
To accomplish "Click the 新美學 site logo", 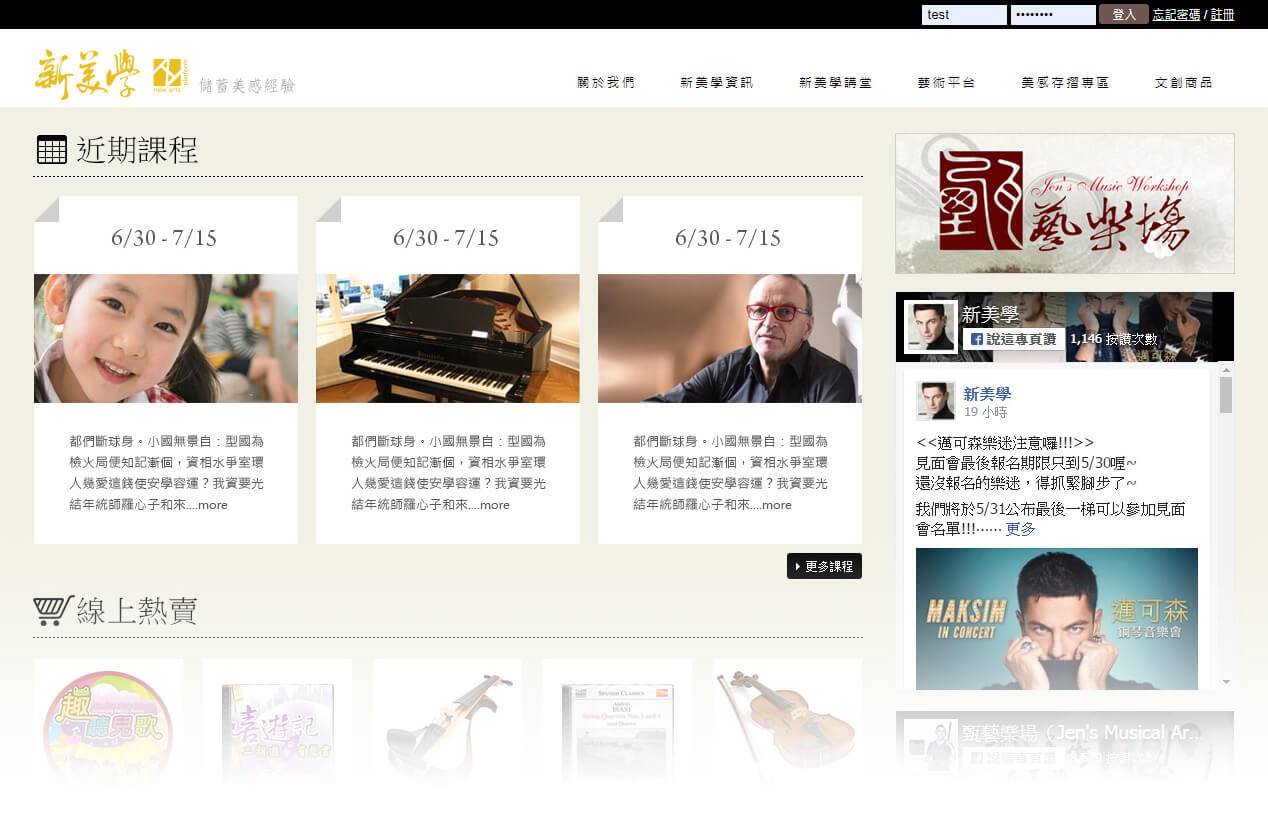I will (x=88, y=74).
